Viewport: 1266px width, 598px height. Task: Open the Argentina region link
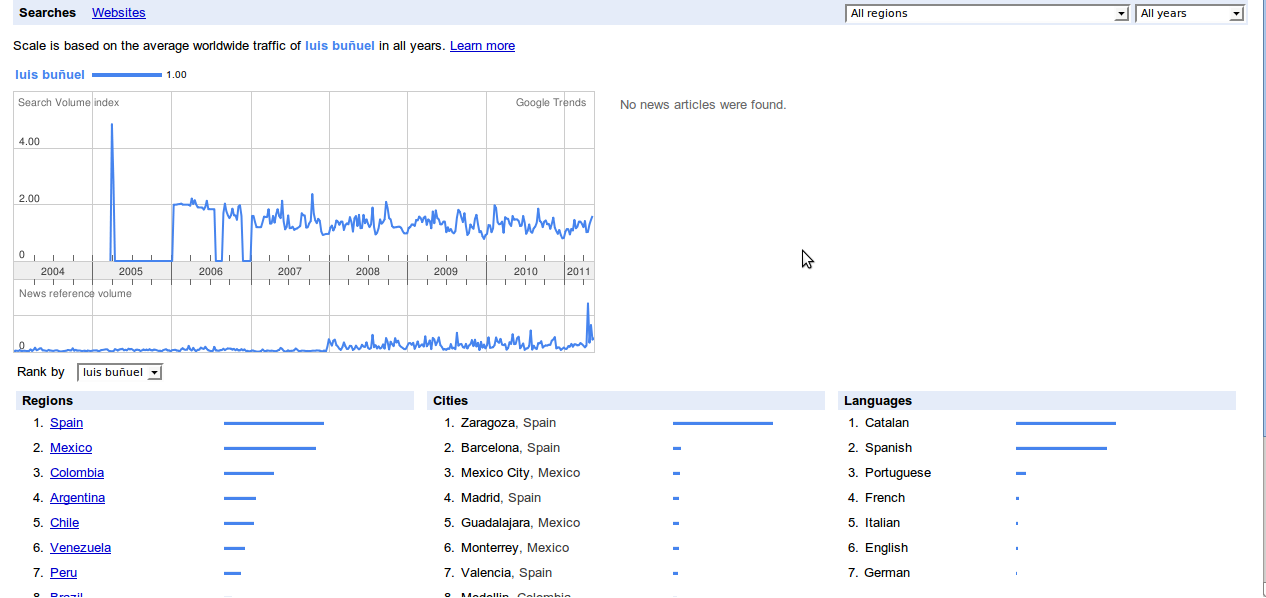tap(77, 498)
